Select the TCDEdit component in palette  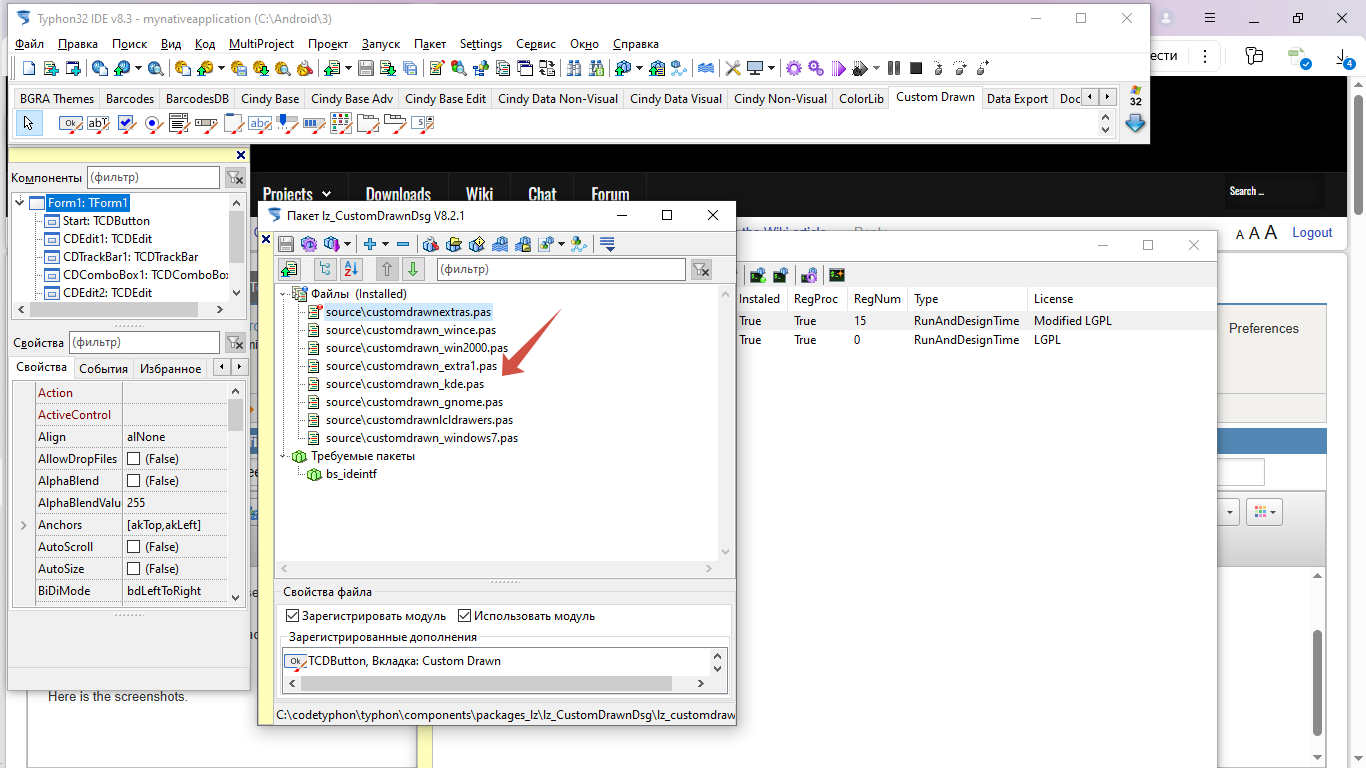click(x=98, y=124)
